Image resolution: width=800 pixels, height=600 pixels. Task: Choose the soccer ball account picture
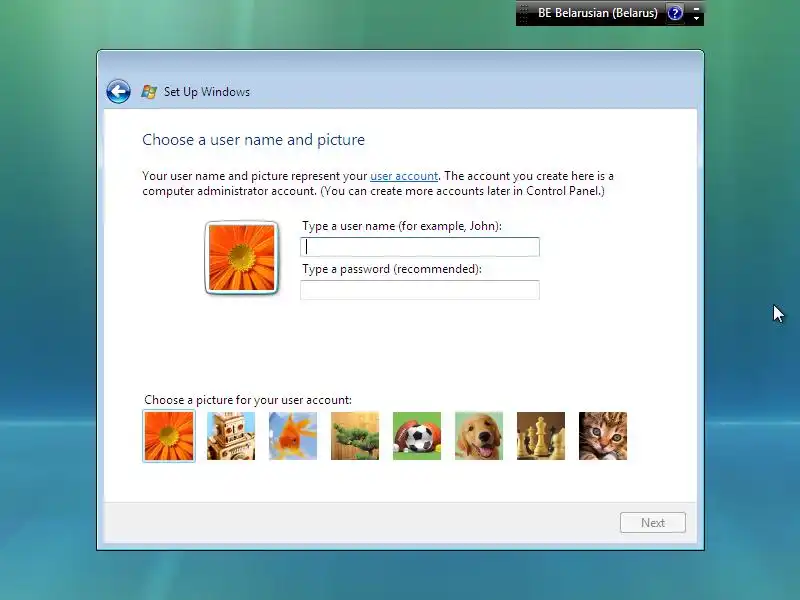click(x=417, y=436)
